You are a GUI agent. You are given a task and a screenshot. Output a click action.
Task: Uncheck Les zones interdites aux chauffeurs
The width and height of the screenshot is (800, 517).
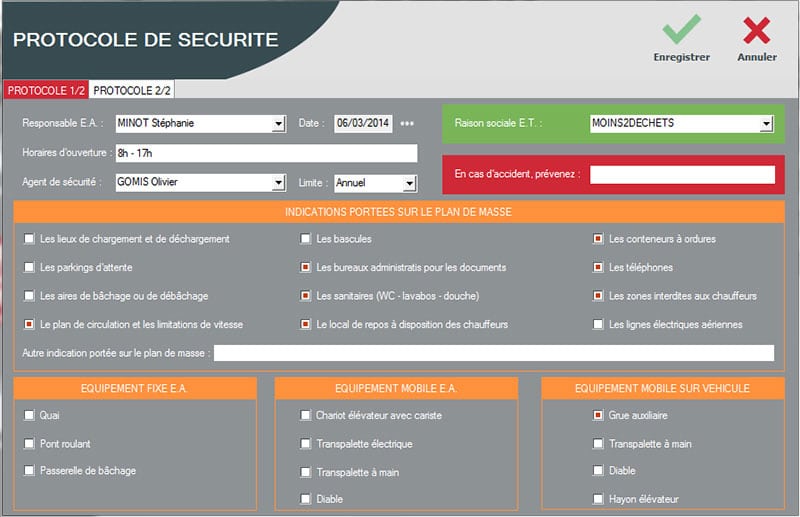click(598, 296)
